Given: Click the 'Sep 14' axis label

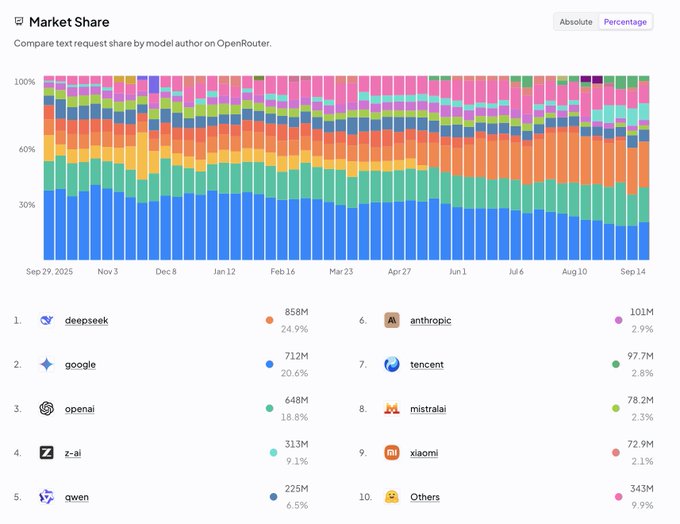Looking at the screenshot, I should click(633, 272).
